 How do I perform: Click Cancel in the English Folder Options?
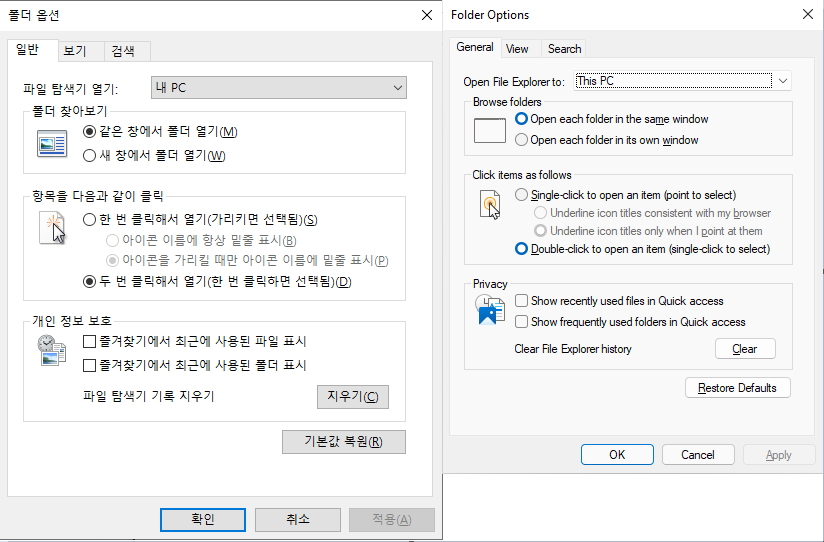click(698, 455)
